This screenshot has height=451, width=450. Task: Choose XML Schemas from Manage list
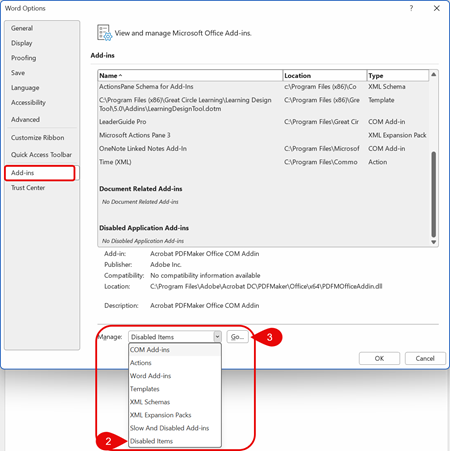(x=175, y=402)
